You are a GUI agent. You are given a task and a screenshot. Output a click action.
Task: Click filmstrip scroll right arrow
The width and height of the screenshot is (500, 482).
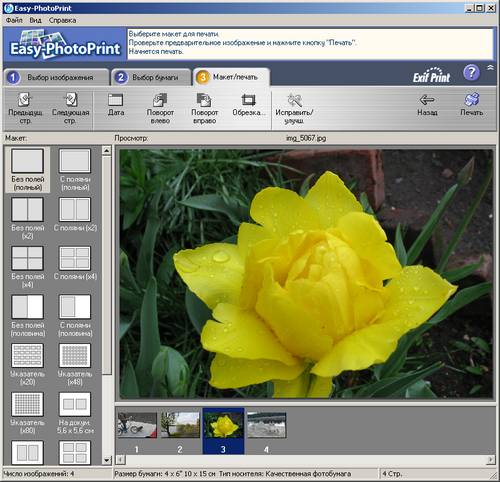pyautogui.click(x=491, y=460)
